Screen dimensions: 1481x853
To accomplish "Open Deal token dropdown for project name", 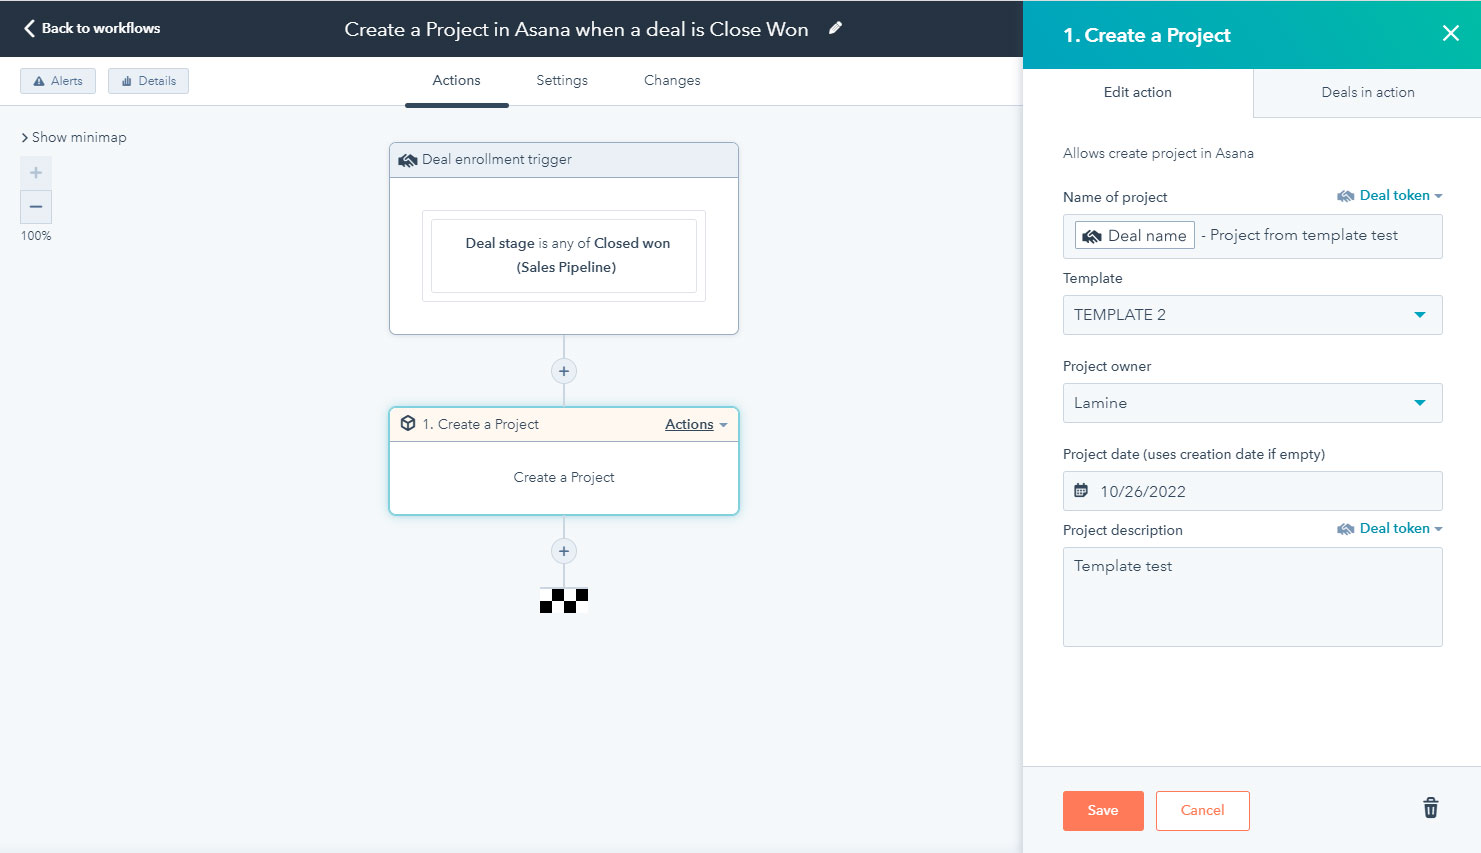I will 1390,195.
